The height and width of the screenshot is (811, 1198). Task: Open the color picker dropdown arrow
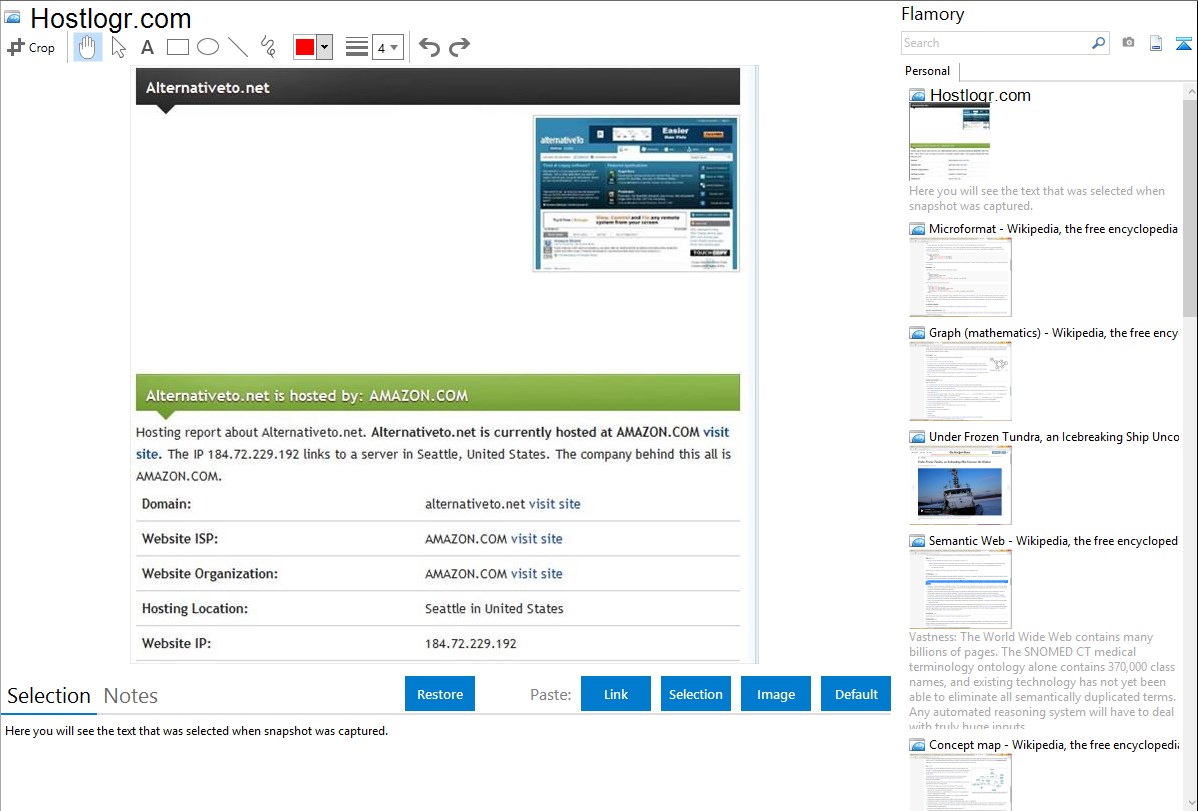pos(324,47)
